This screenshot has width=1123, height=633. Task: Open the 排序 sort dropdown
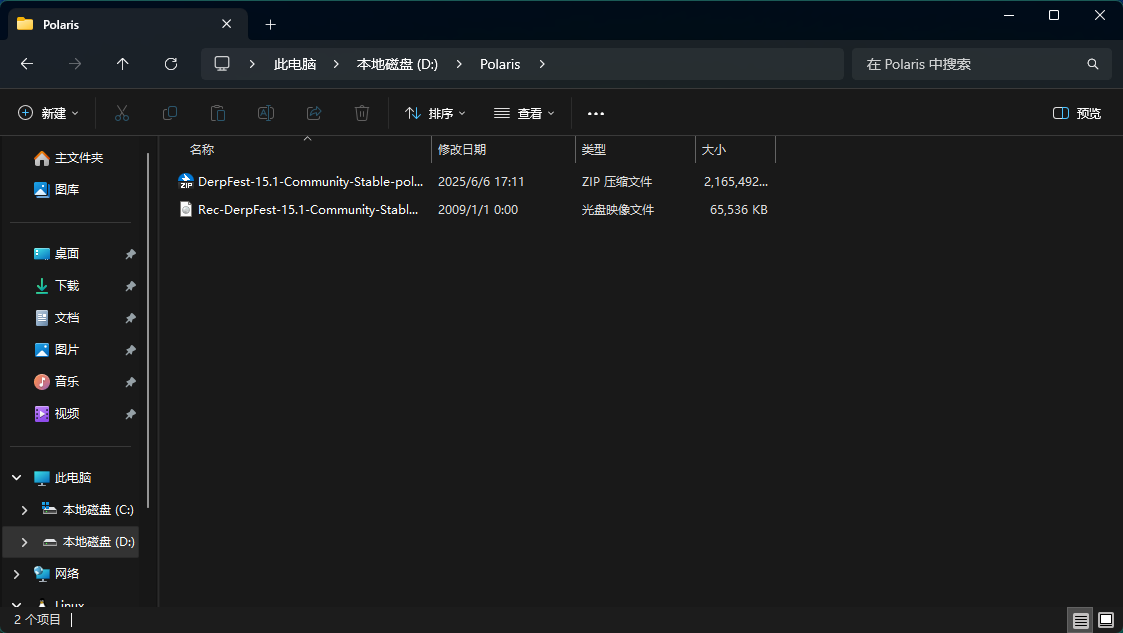tap(435, 113)
